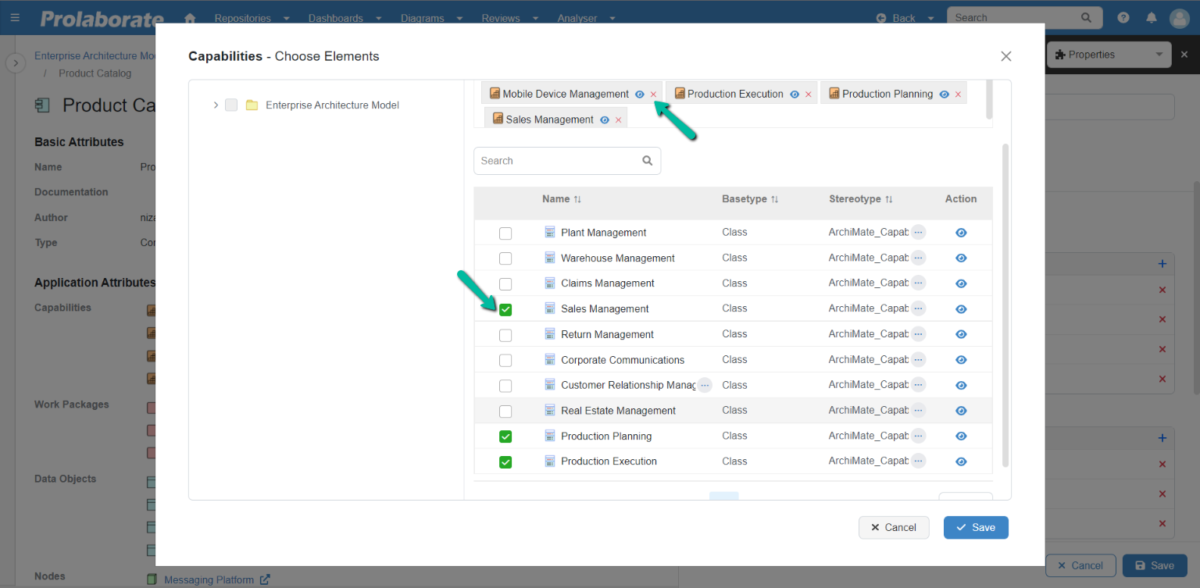Remove the Production Execution chip via its x icon
This screenshot has height=588, width=1200.
click(x=807, y=93)
